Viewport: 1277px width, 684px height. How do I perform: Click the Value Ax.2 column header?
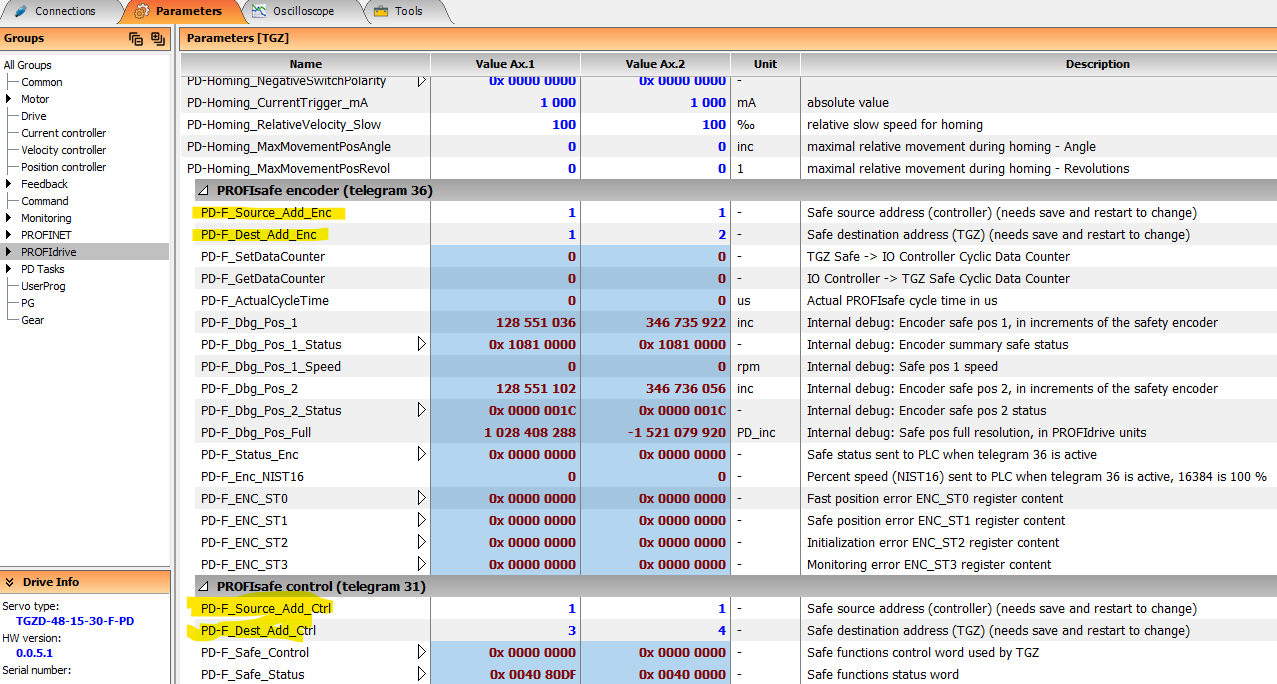point(655,64)
